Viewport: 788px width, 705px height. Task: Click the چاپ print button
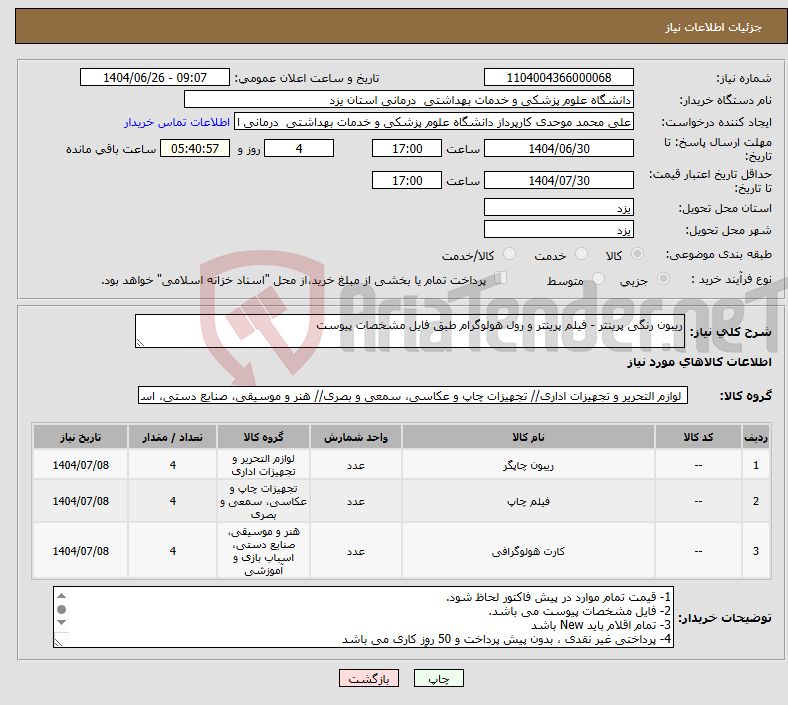coord(439,679)
